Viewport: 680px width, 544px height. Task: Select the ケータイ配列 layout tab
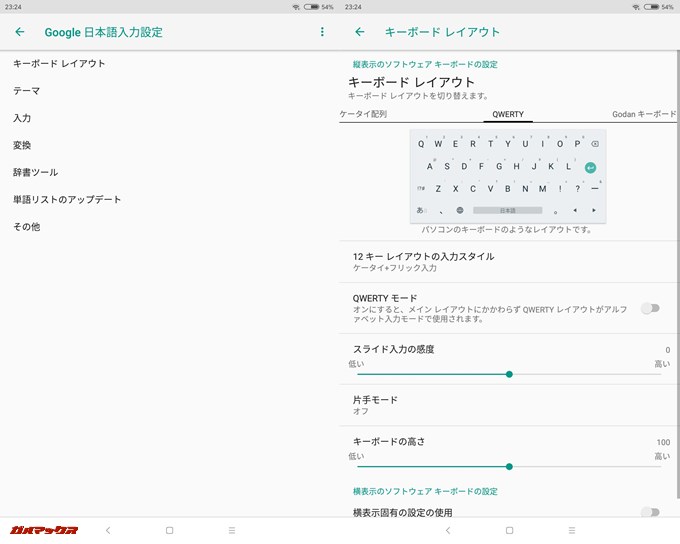[363, 114]
